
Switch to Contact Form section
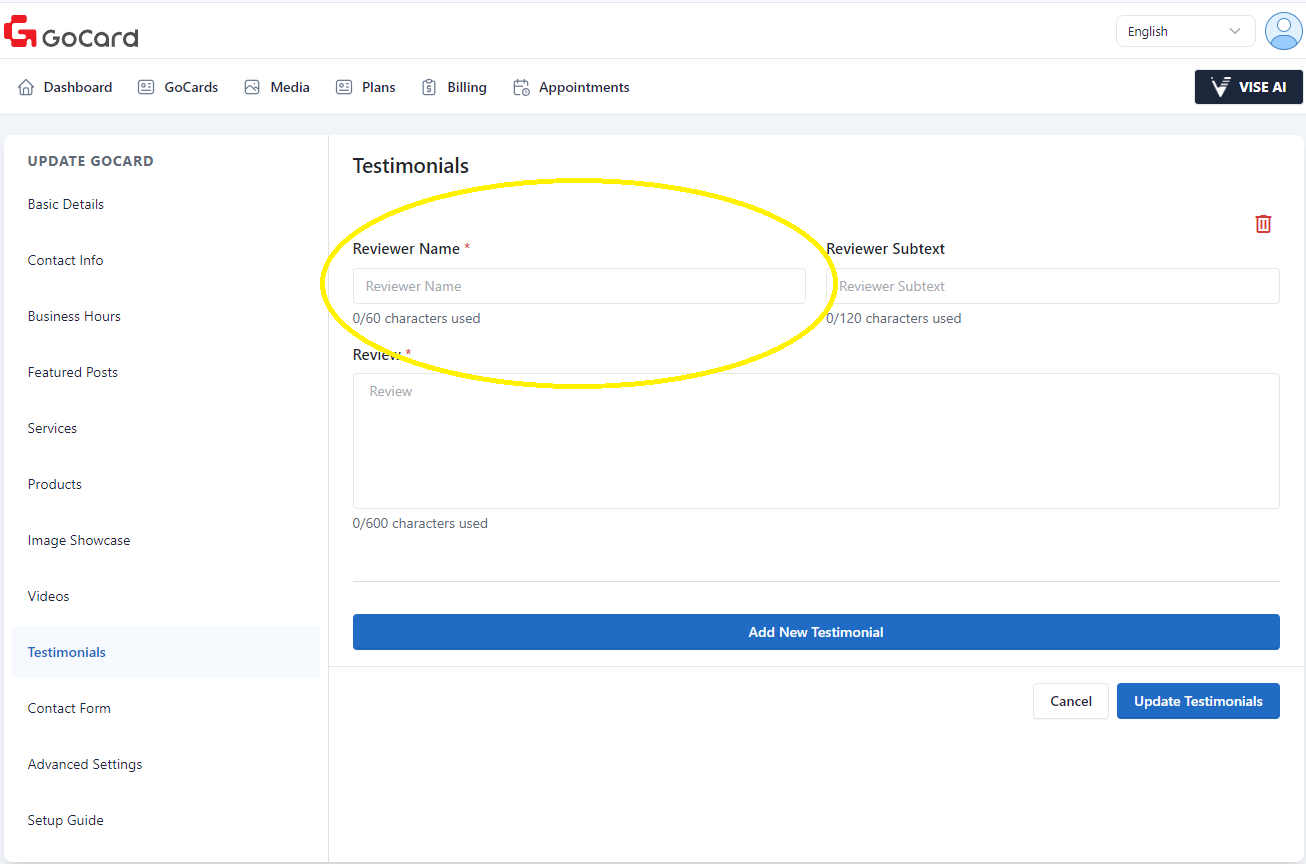69,708
